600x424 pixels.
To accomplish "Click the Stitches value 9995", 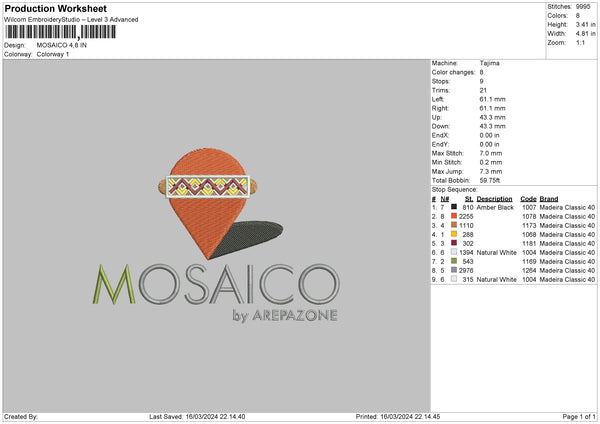I will click(583, 7).
